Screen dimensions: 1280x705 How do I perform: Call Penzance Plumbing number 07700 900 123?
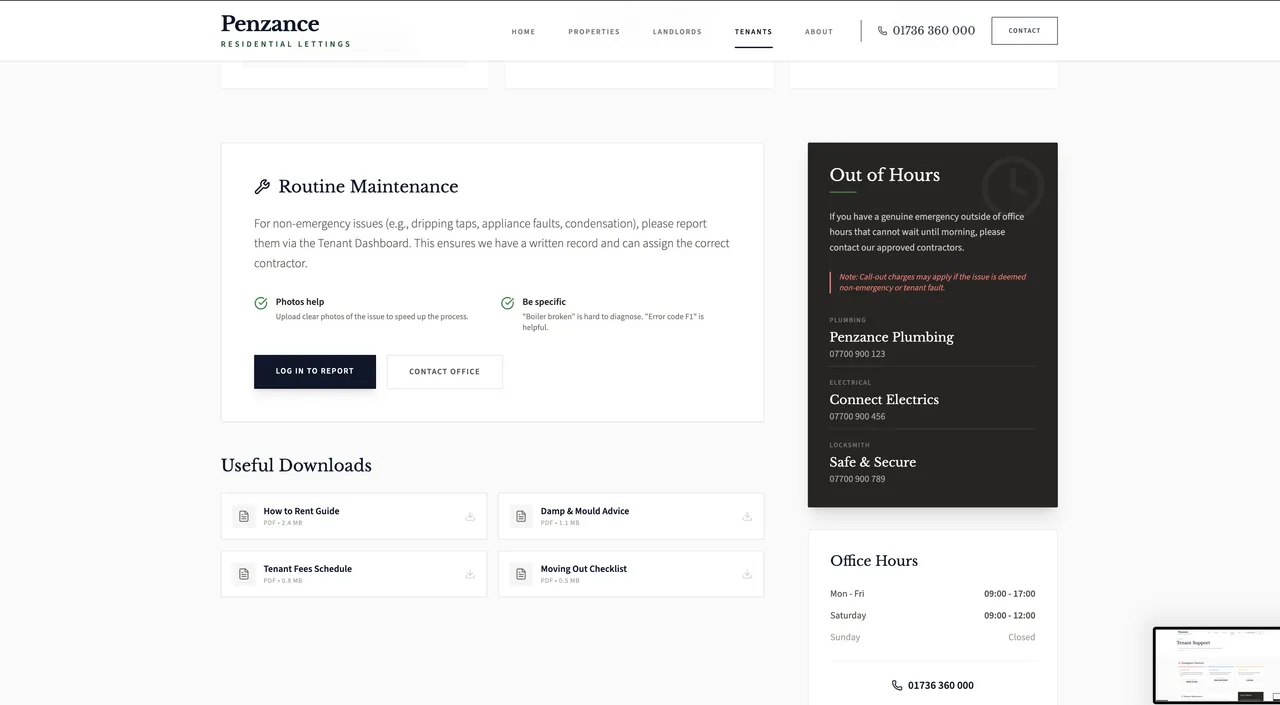[857, 354]
